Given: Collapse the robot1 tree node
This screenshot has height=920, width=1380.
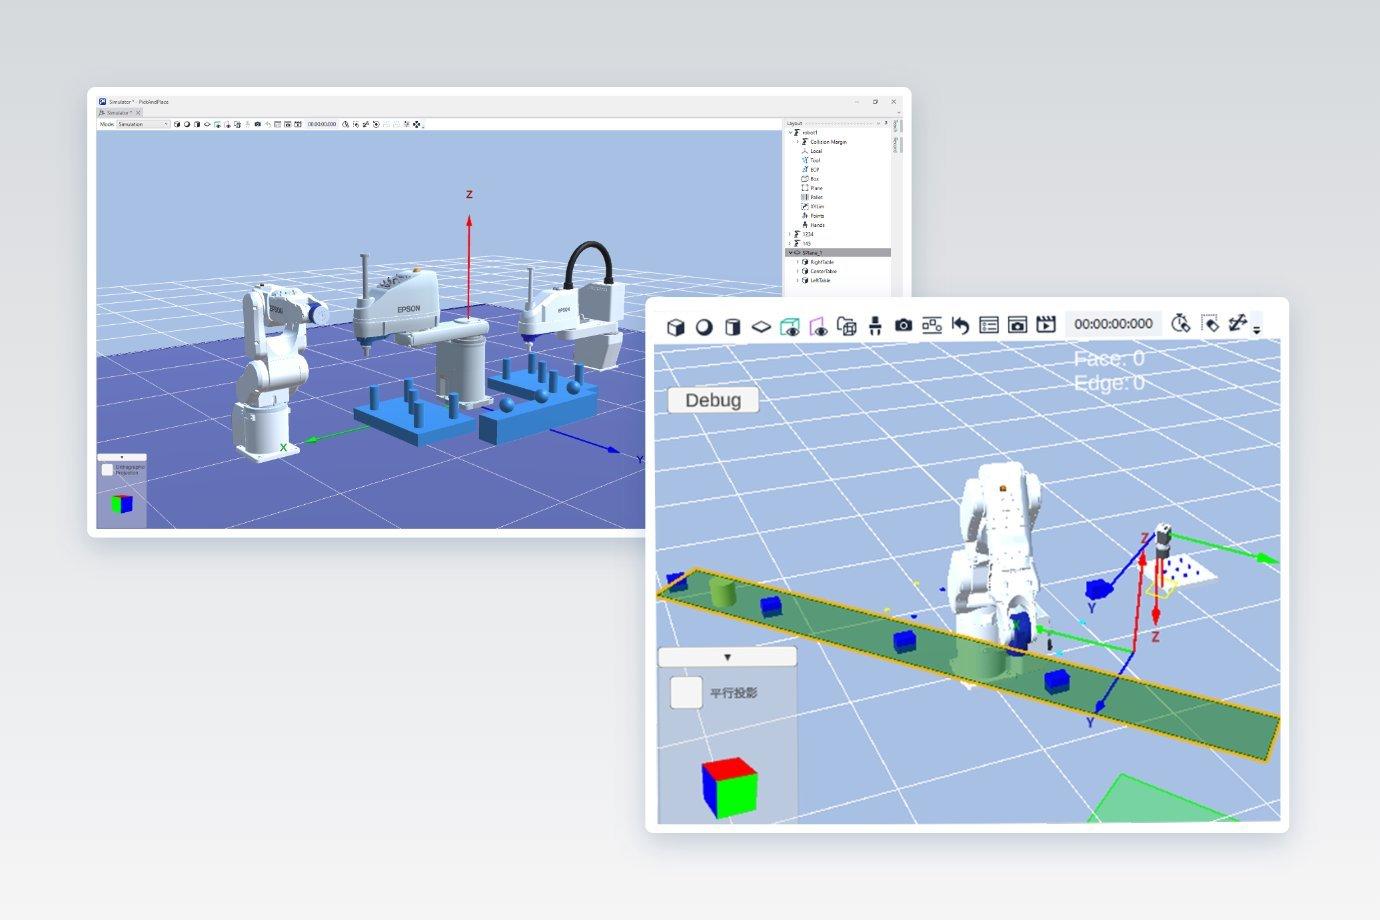Looking at the screenshot, I should (790, 133).
